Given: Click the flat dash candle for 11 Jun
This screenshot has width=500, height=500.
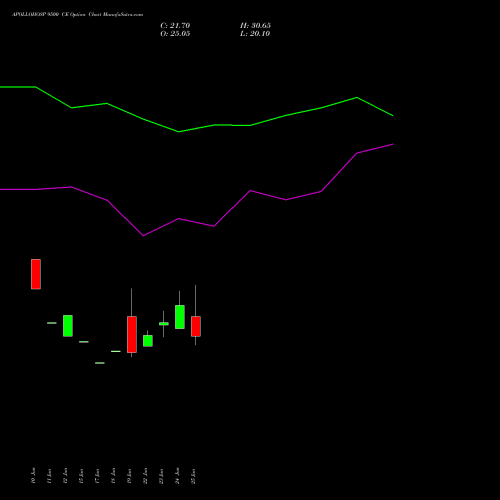Looking at the screenshot, I should pos(52,323).
